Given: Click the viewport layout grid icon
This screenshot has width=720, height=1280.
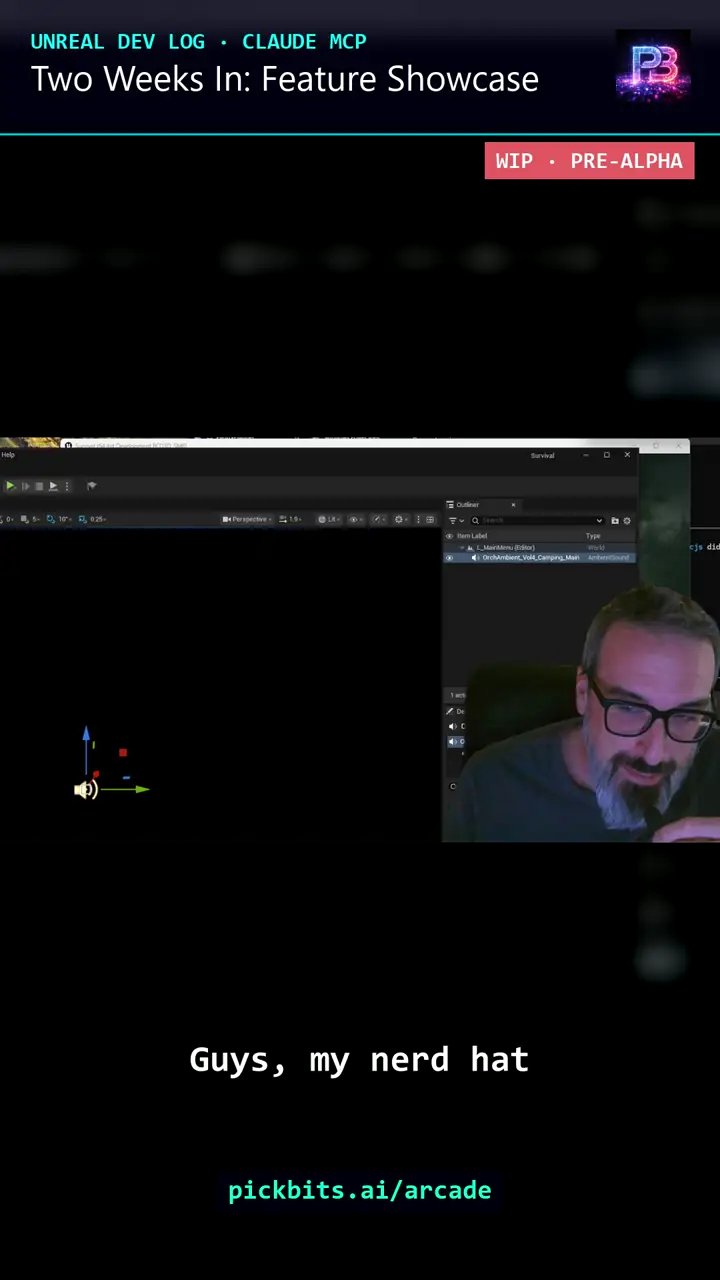Looking at the screenshot, I should tap(430, 519).
